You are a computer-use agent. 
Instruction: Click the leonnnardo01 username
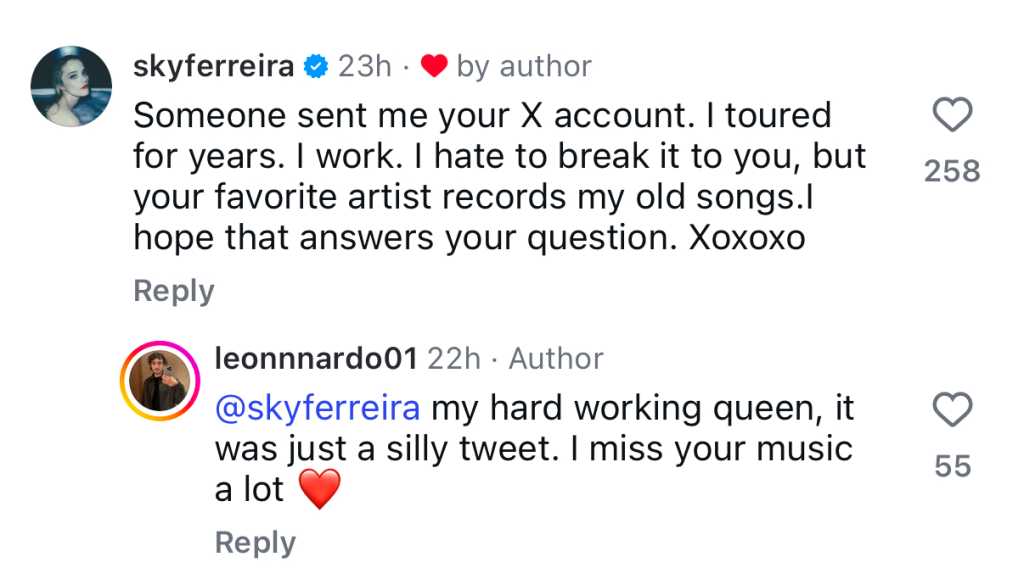click(316, 359)
